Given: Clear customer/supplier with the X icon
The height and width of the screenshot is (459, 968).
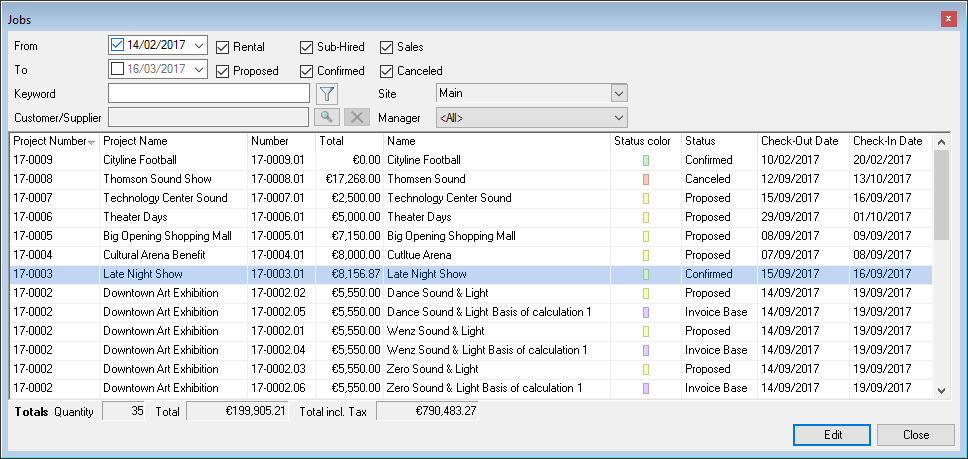Looking at the screenshot, I should pyautogui.click(x=355, y=117).
